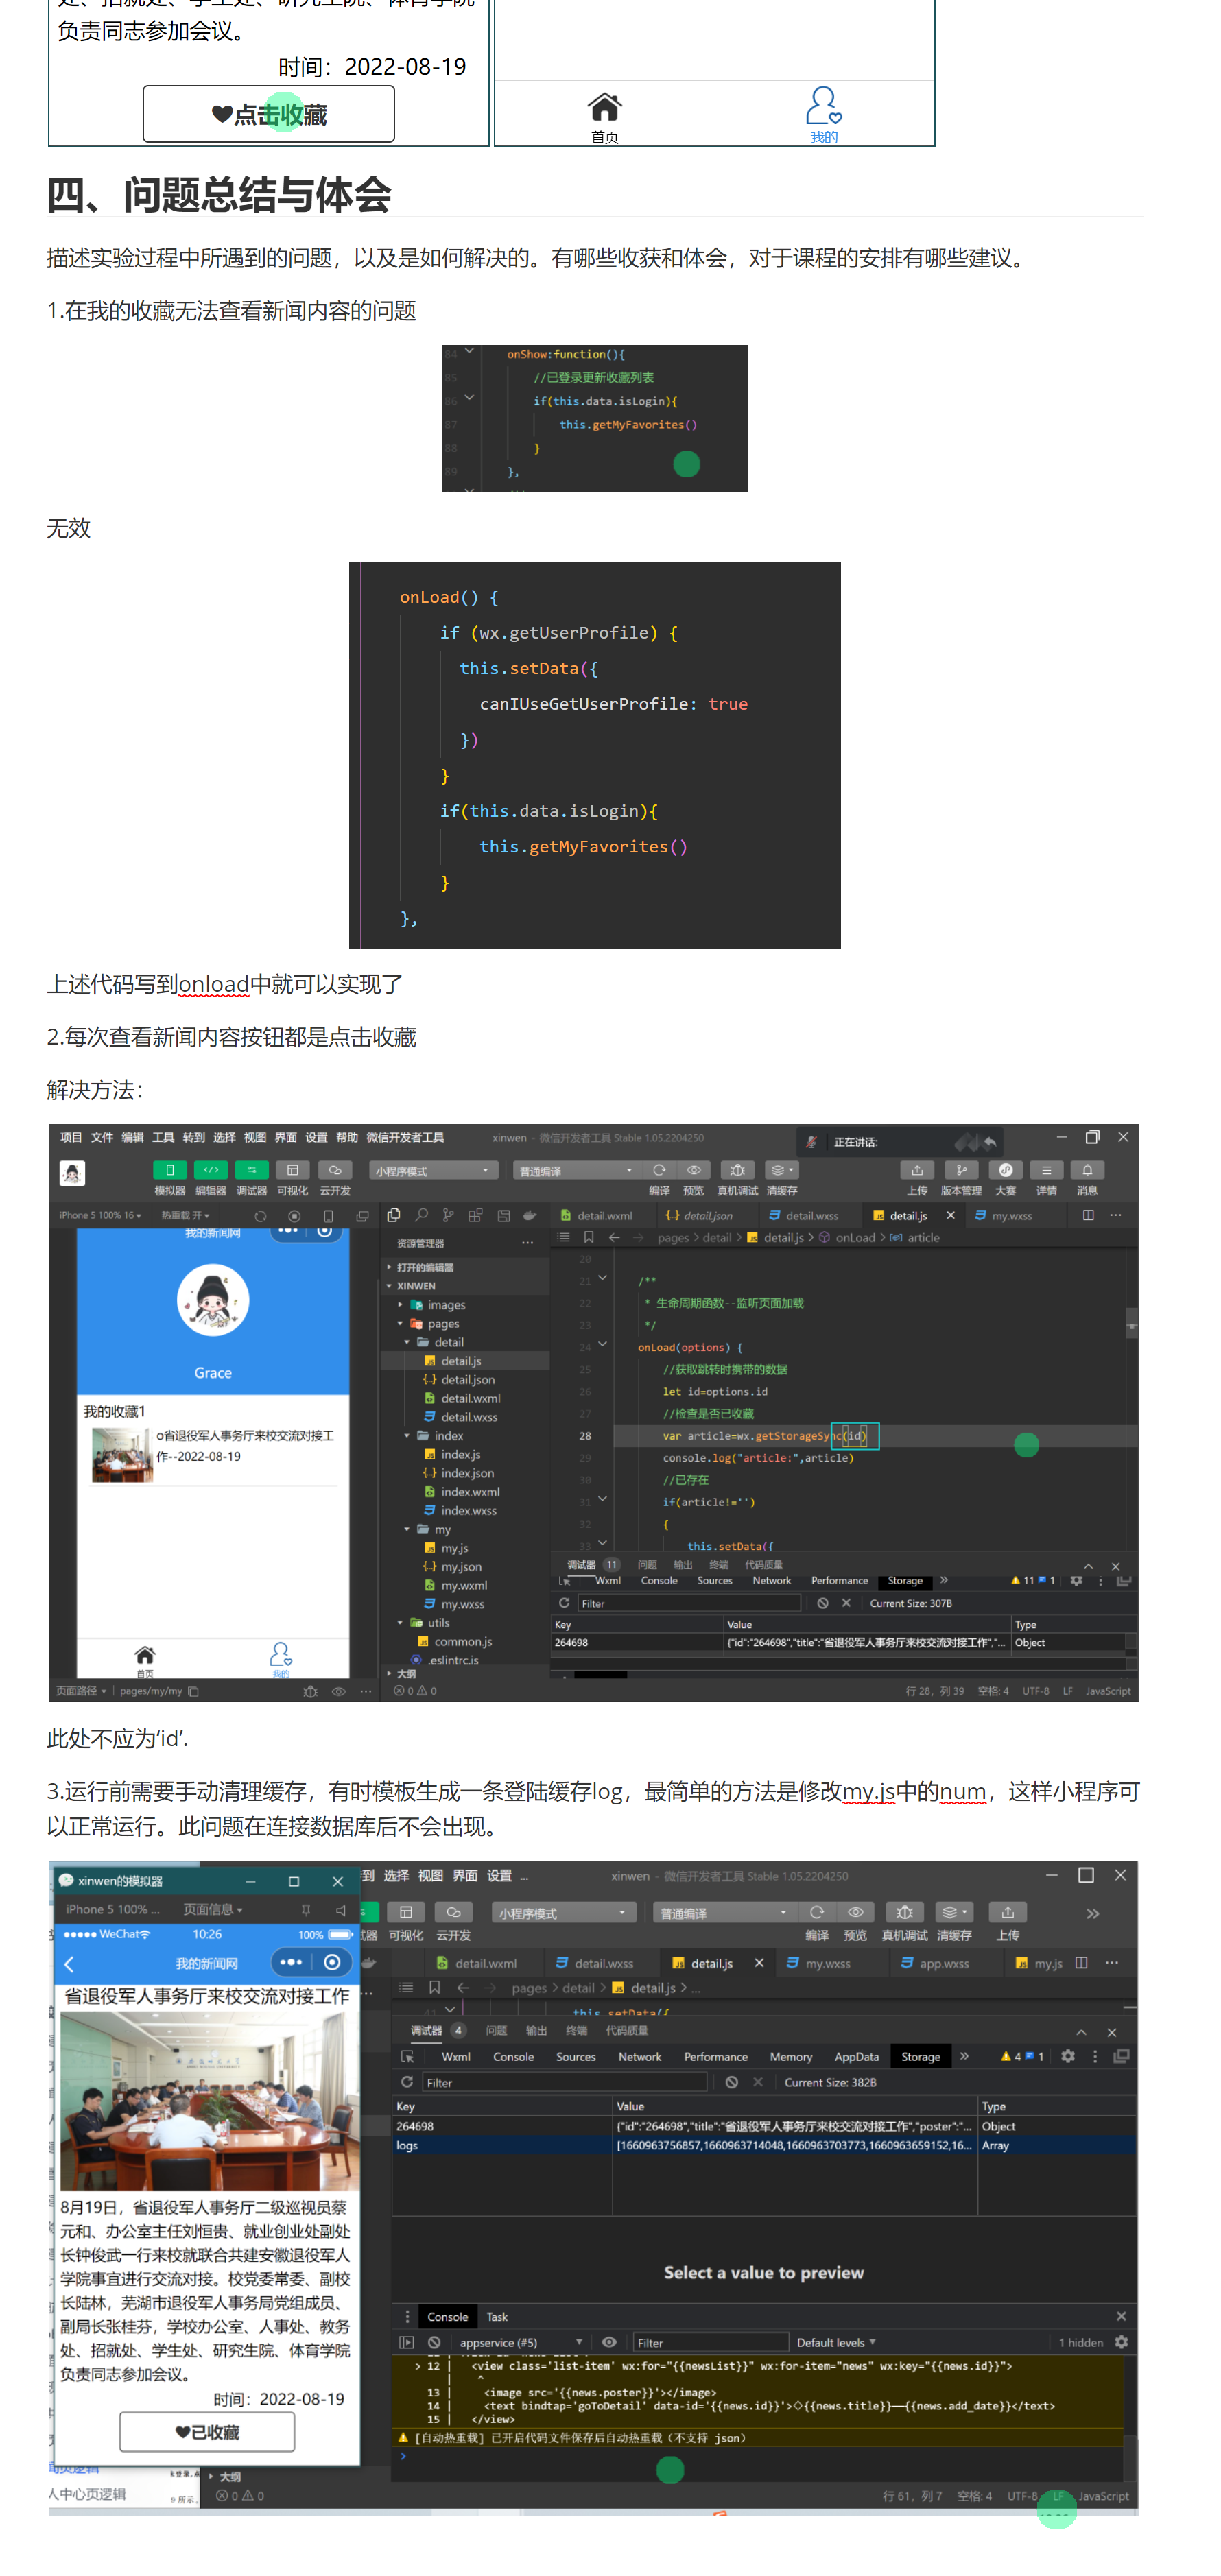The width and height of the screenshot is (1221, 2576).
Task: Click the split editor icon in the first DevTools screenshot
Action: tap(1088, 1215)
